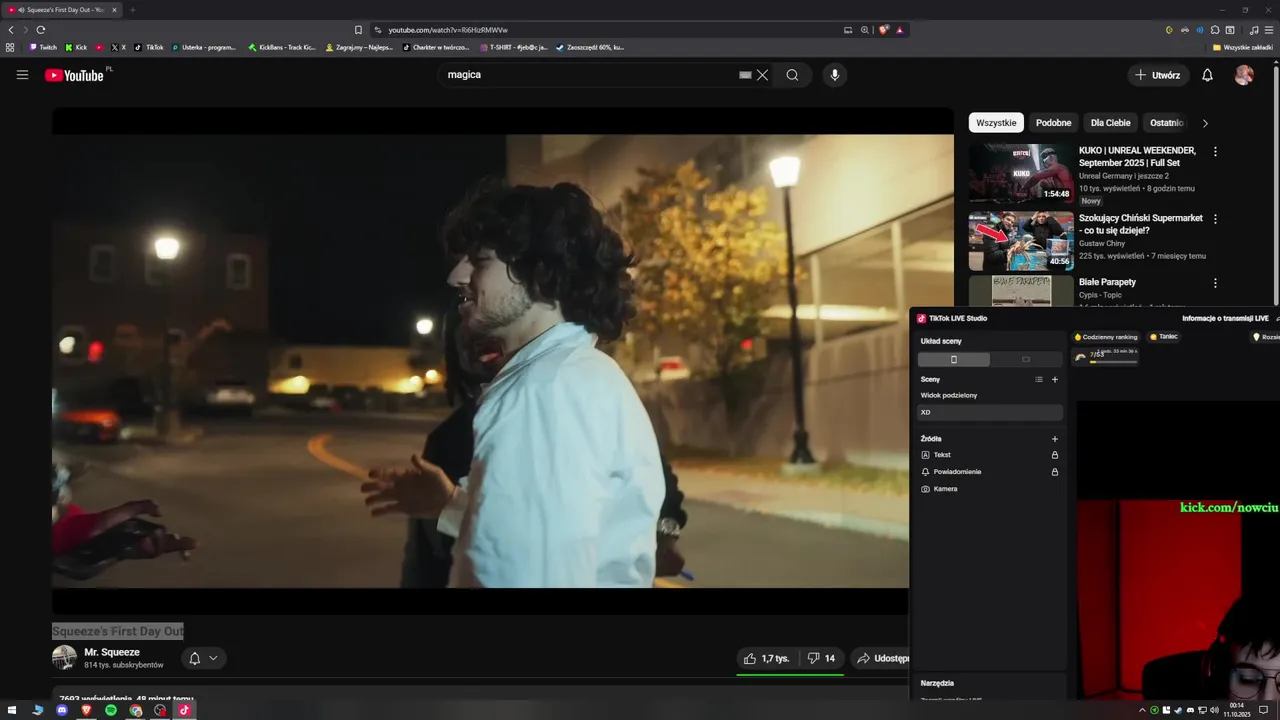Open the YouTube notifications bell
The width and height of the screenshot is (1280, 720).
tap(1207, 75)
